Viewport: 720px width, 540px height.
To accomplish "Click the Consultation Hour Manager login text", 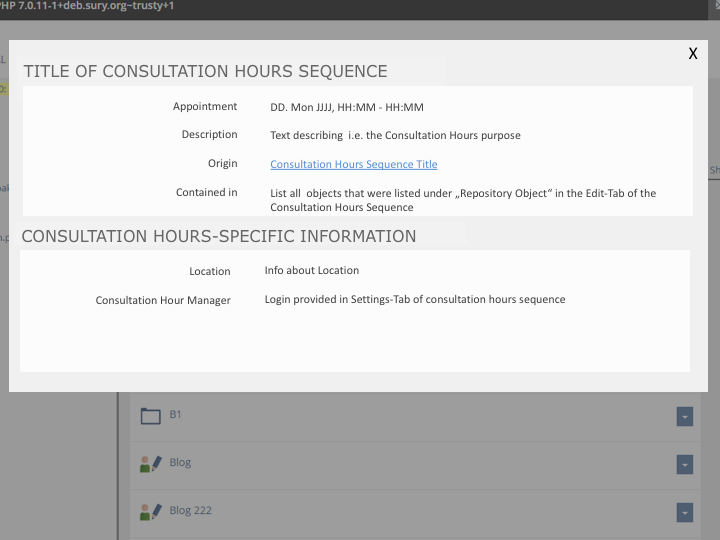I will click(415, 299).
